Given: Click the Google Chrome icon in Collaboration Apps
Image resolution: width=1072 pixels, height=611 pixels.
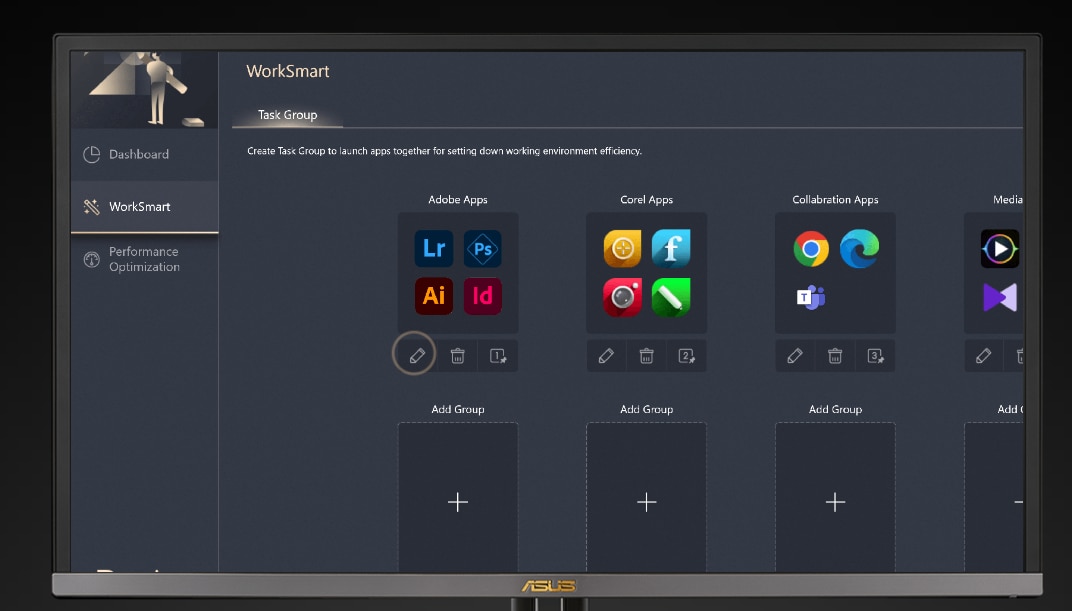Looking at the screenshot, I should pos(811,249).
